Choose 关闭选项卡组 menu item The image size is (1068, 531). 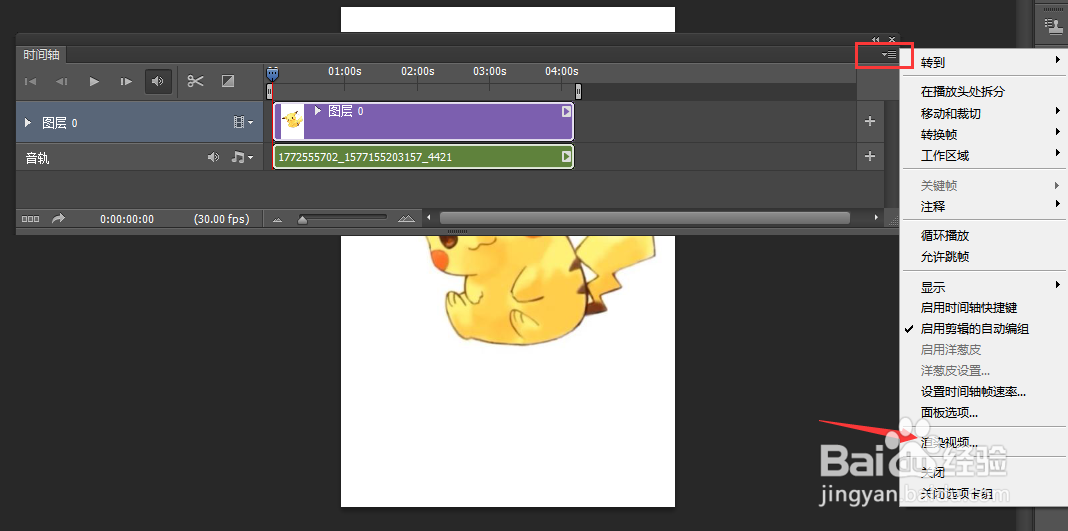tap(983, 494)
